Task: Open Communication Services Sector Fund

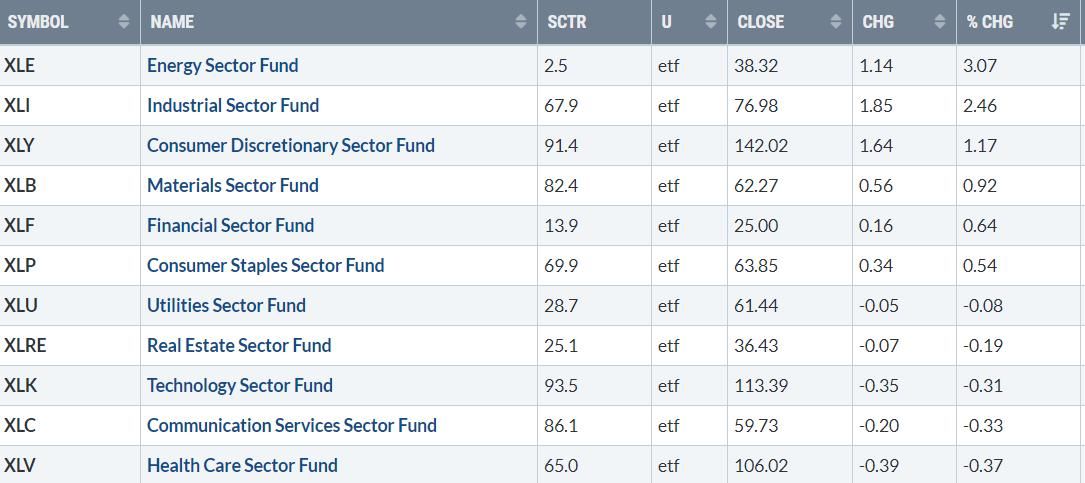Action: (291, 426)
